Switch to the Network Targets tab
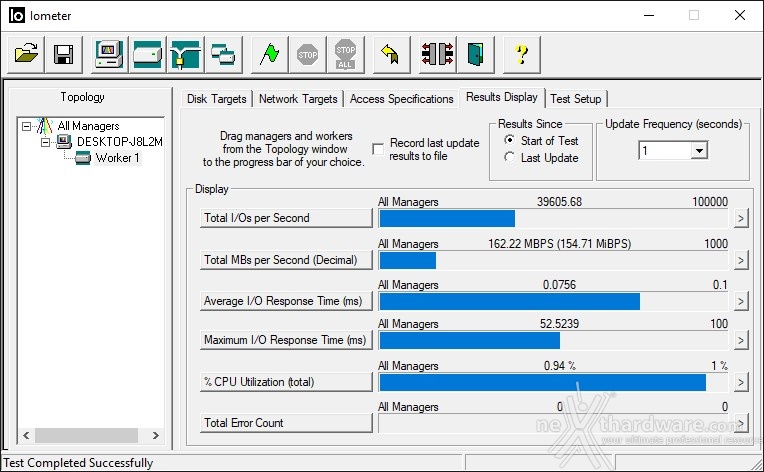Viewport: 764px width, 472px height. pyautogui.click(x=298, y=99)
